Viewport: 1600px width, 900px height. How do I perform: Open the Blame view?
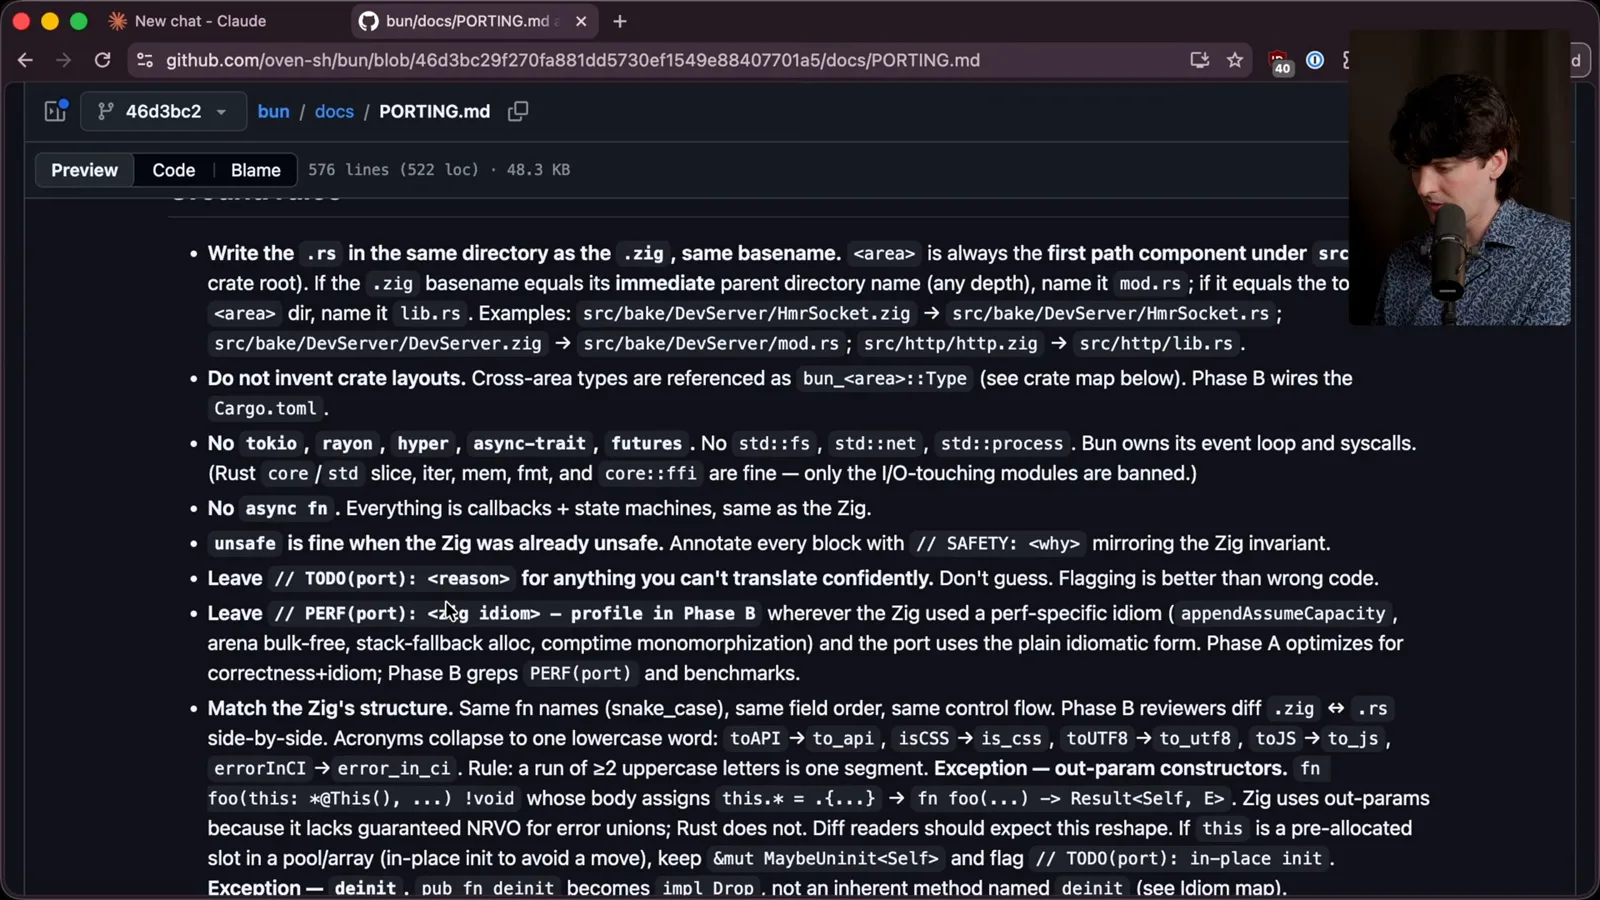(x=256, y=170)
